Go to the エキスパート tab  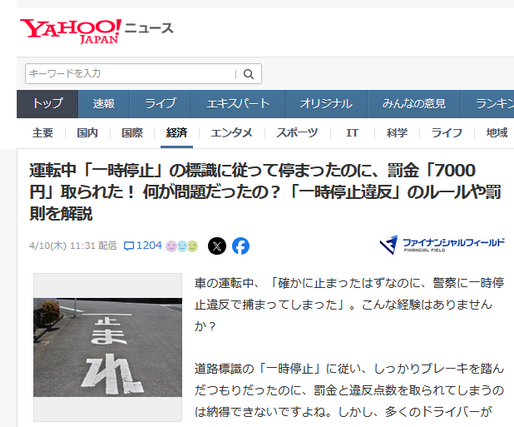(238, 104)
